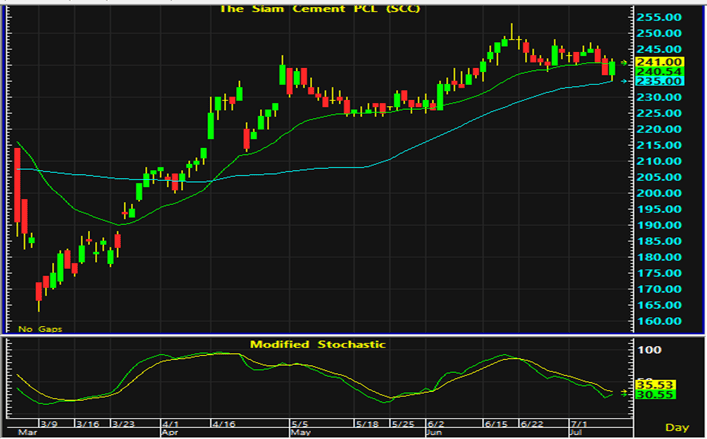Click the 205.00 price axis label
The width and height of the screenshot is (707, 439).
tap(659, 177)
